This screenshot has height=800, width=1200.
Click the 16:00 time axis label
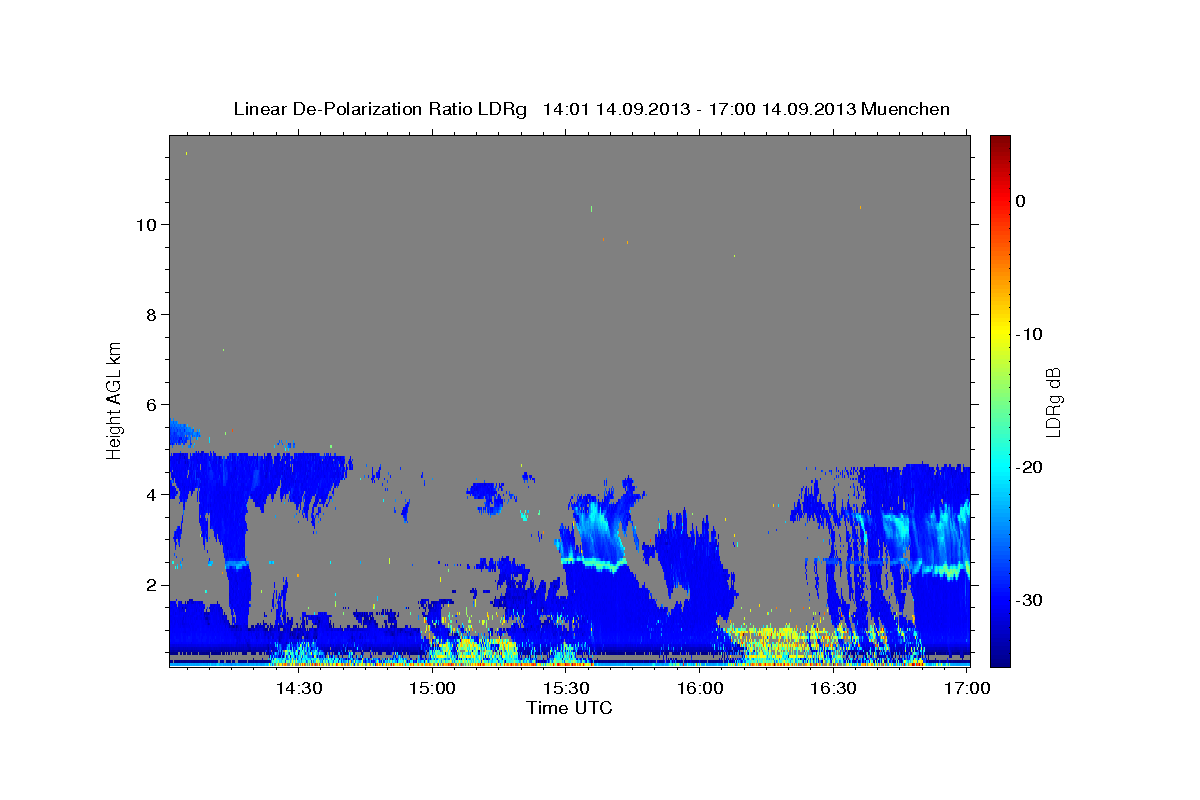tap(700, 688)
